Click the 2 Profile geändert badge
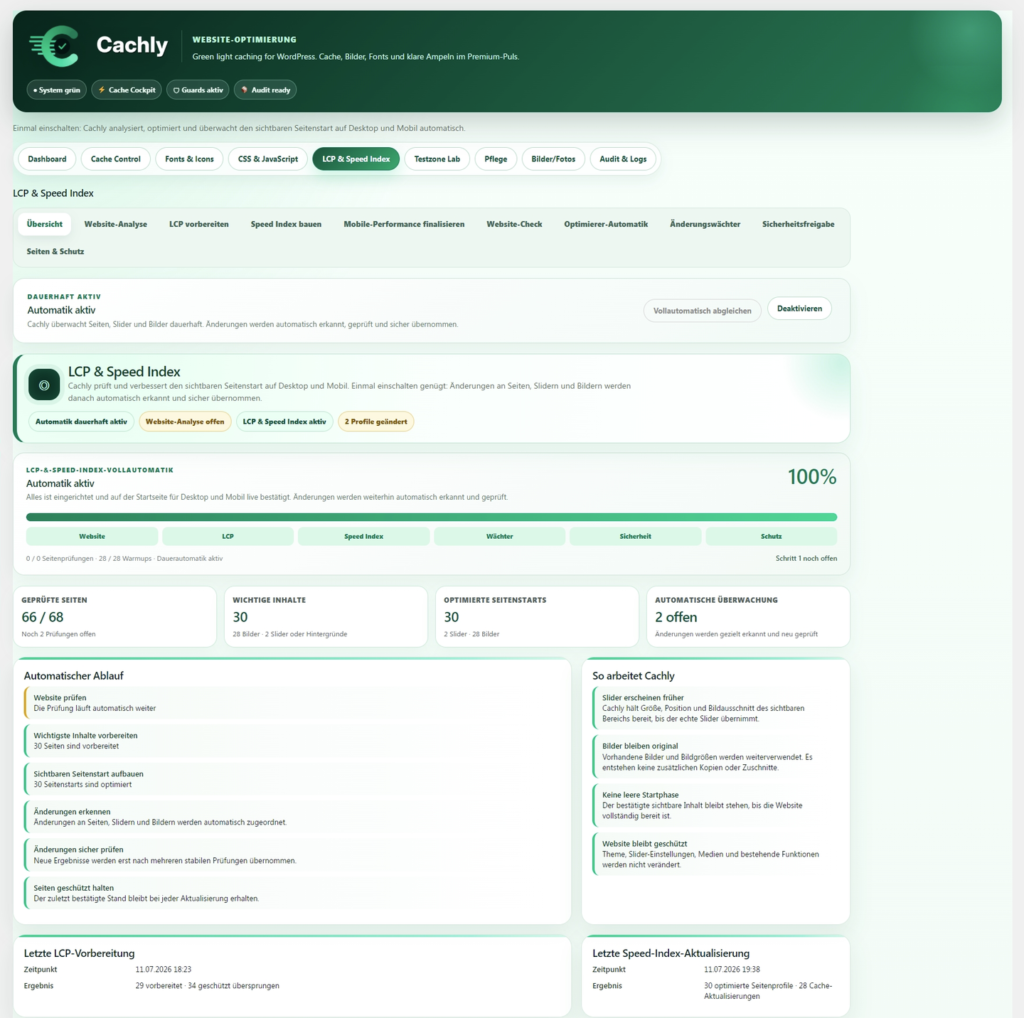The width and height of the screenshot is (1024, 1018). tap(376, 422)
